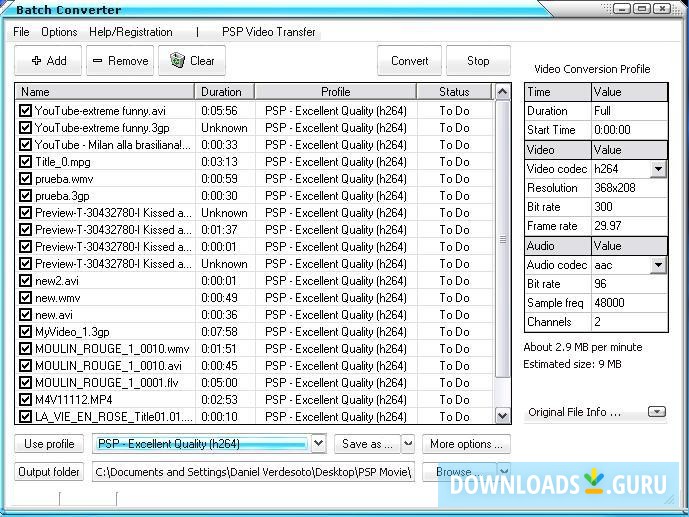Screen dimensions: 689x517
Task: Maximize the Batch Converter window
Action: [642, 8]
